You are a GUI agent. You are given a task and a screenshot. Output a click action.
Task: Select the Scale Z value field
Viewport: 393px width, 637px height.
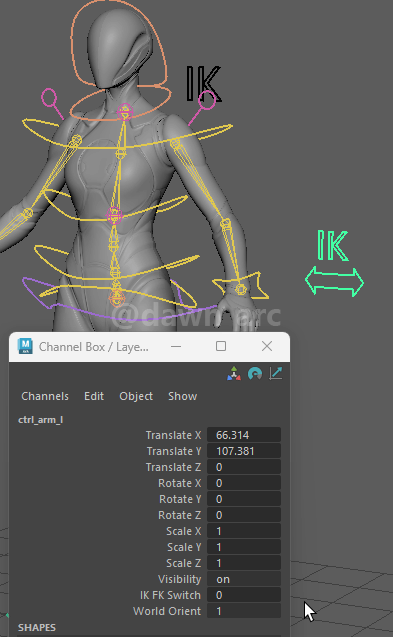[244, 563]
